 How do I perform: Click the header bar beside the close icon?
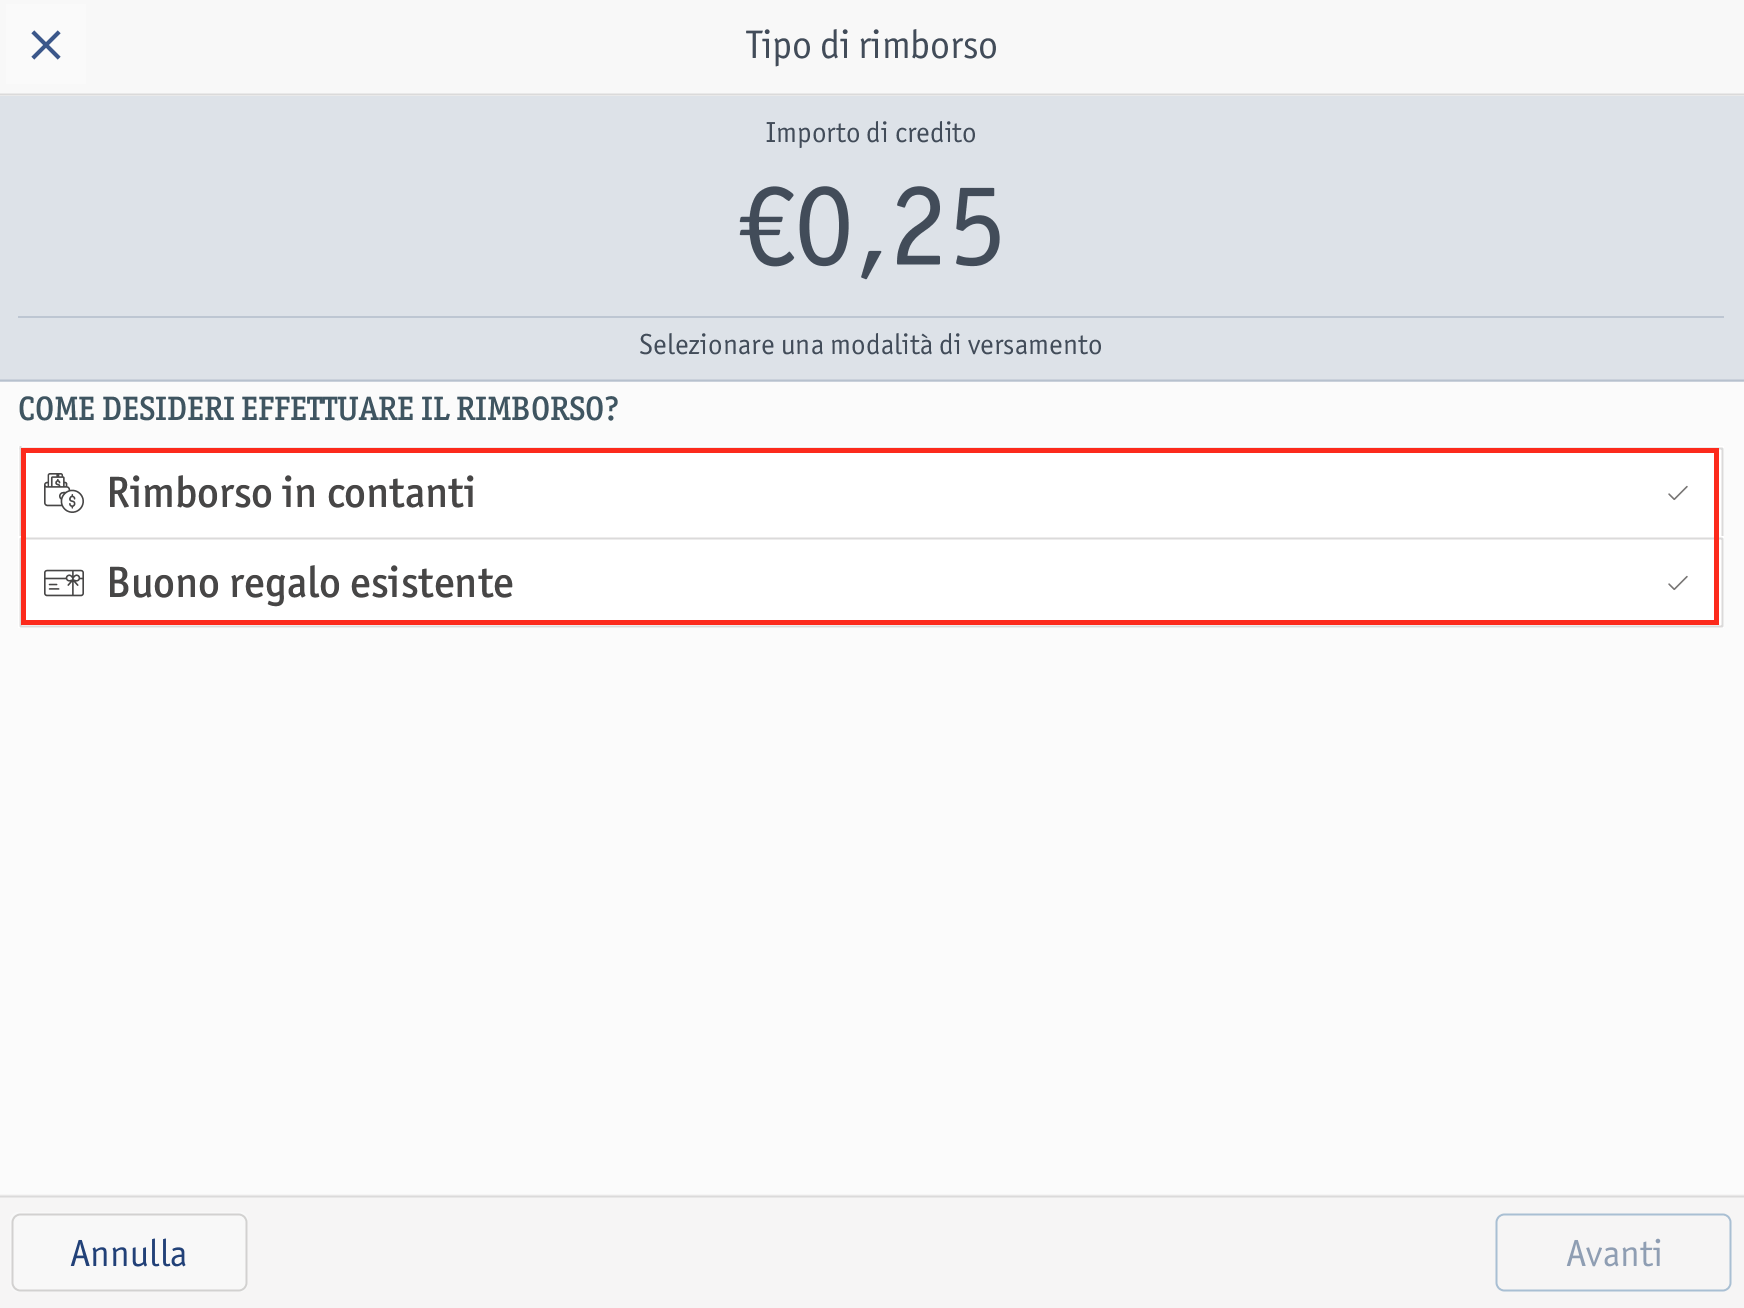click(400, 46)
